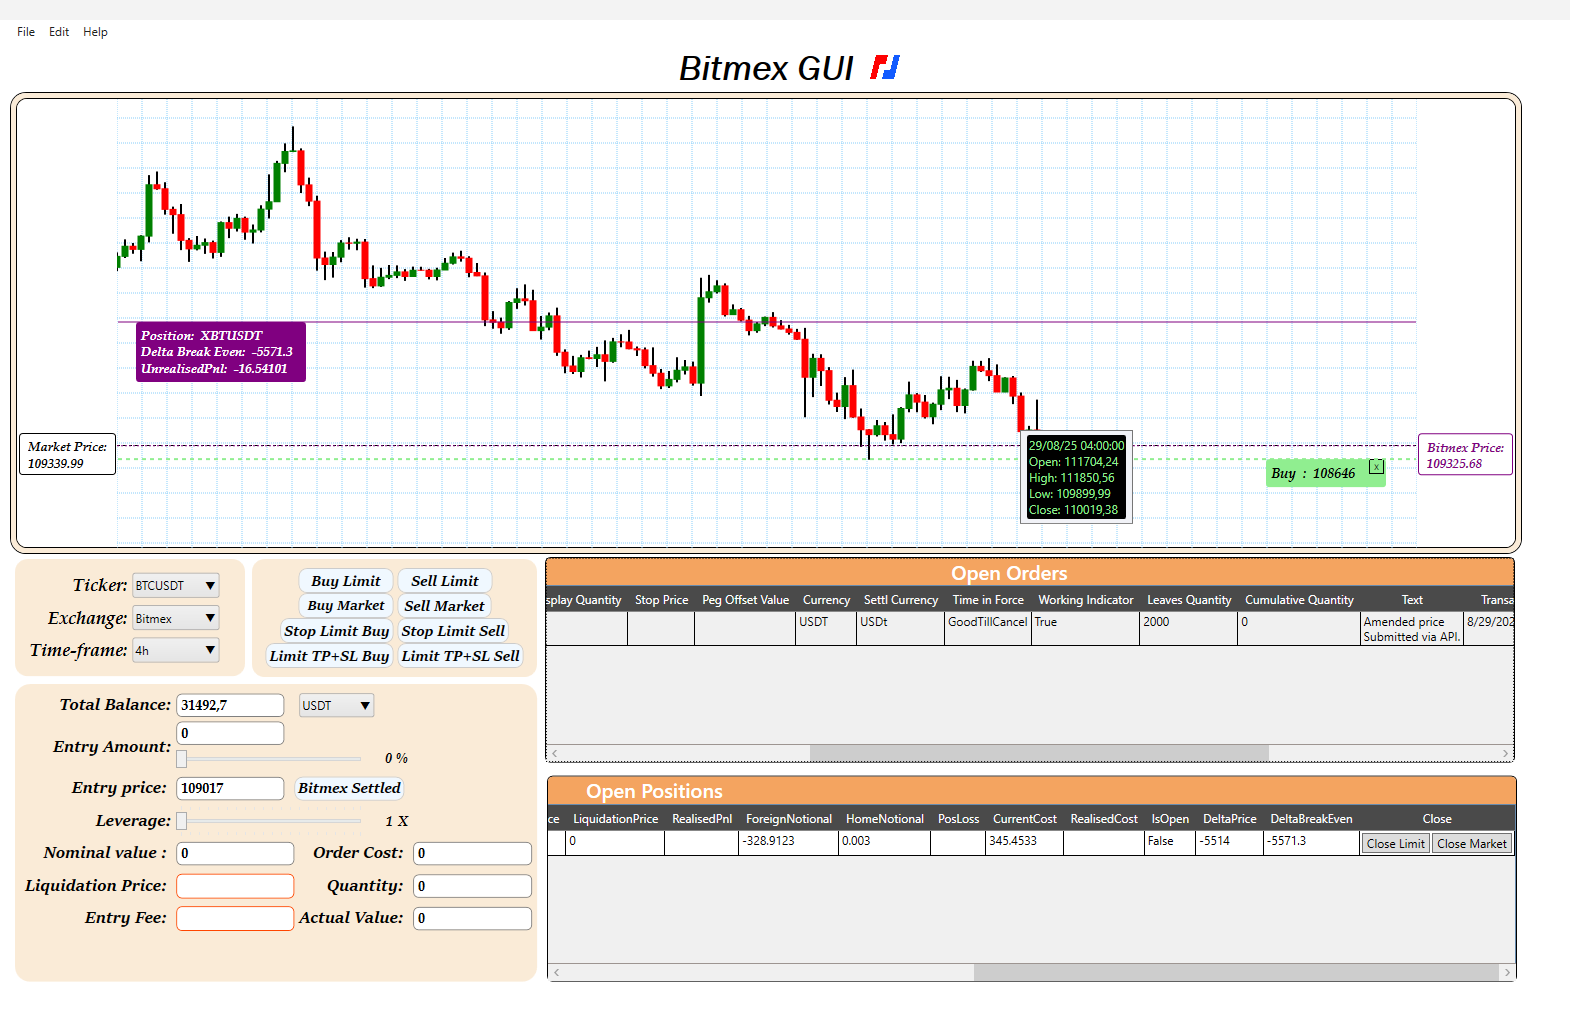Click the Close Limit button in Open Positions
This screenshot has width=1570, height=1024.
click(x=1395, y=844)
